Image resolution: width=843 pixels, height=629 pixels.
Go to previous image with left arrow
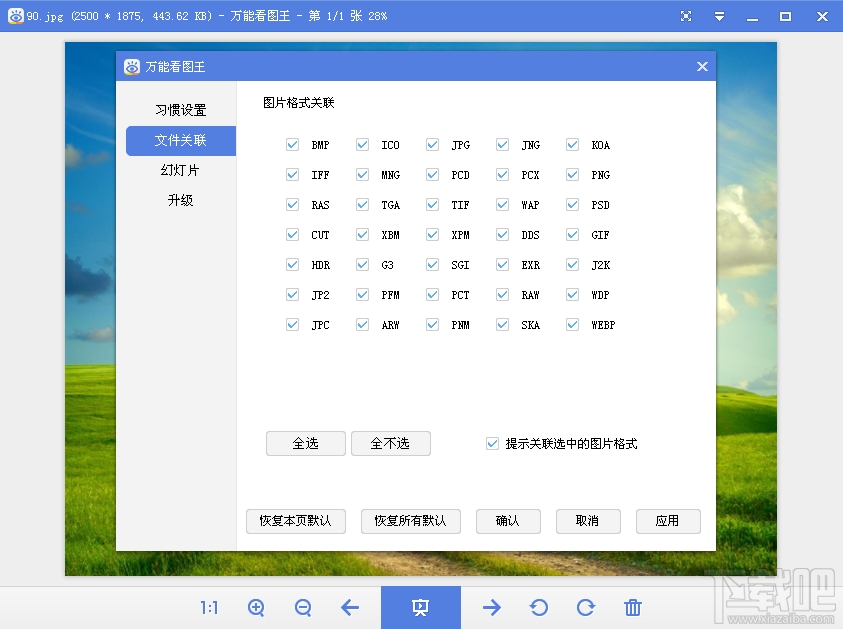(350, 607)
